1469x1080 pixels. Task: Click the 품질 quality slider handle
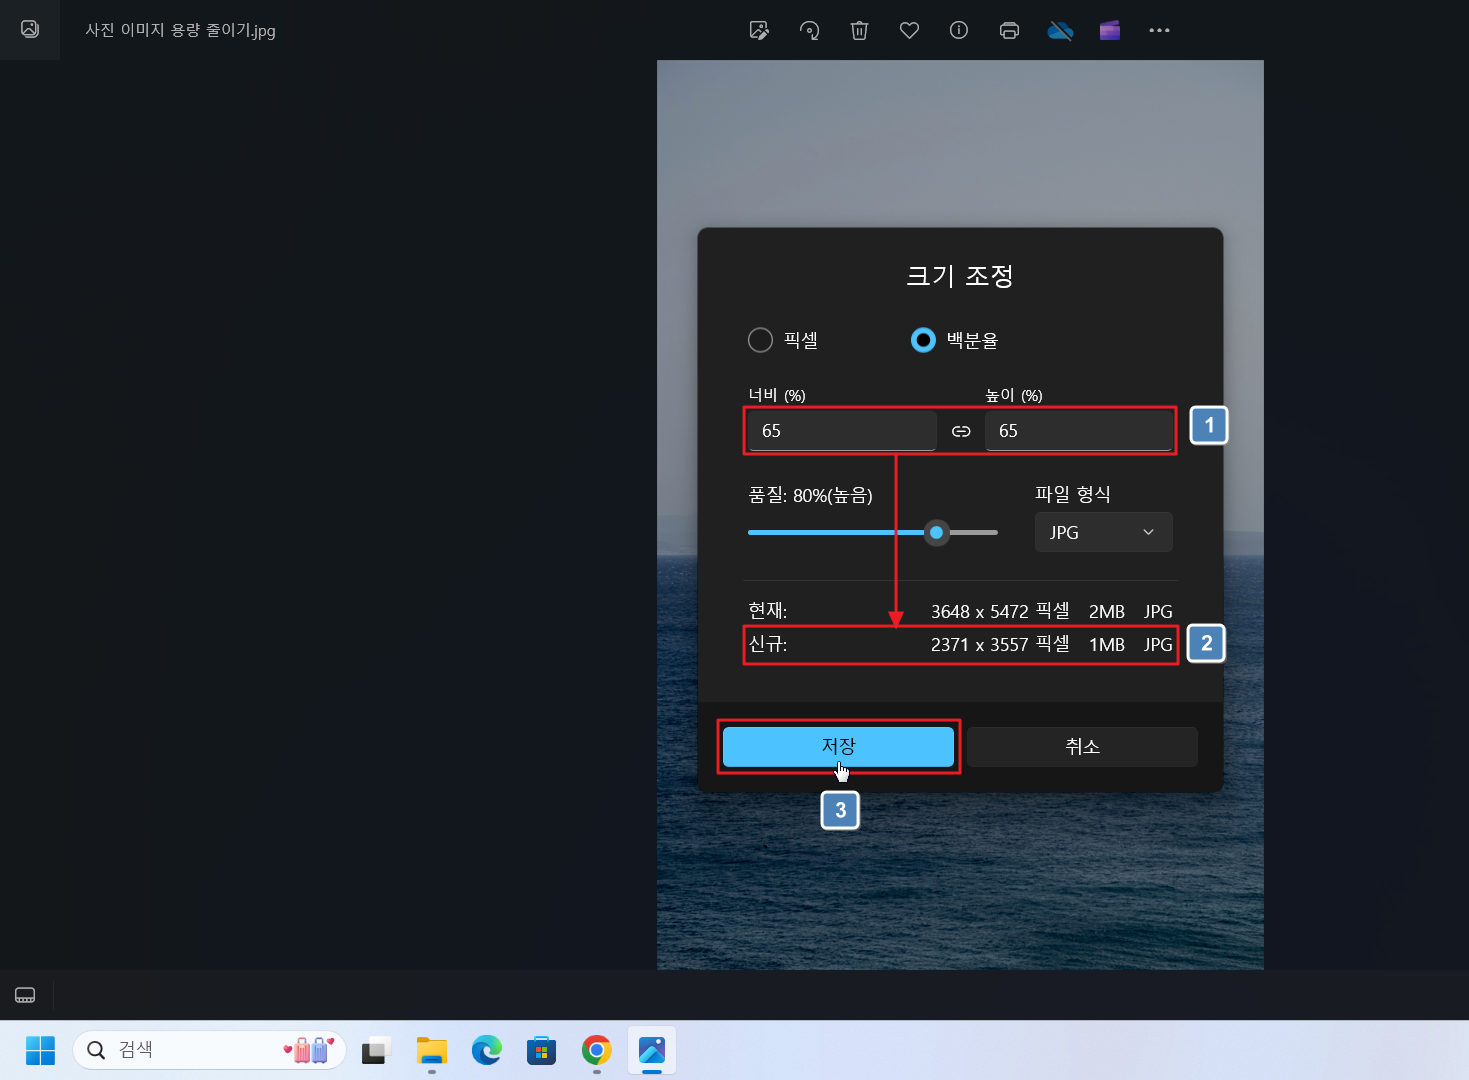936,533
